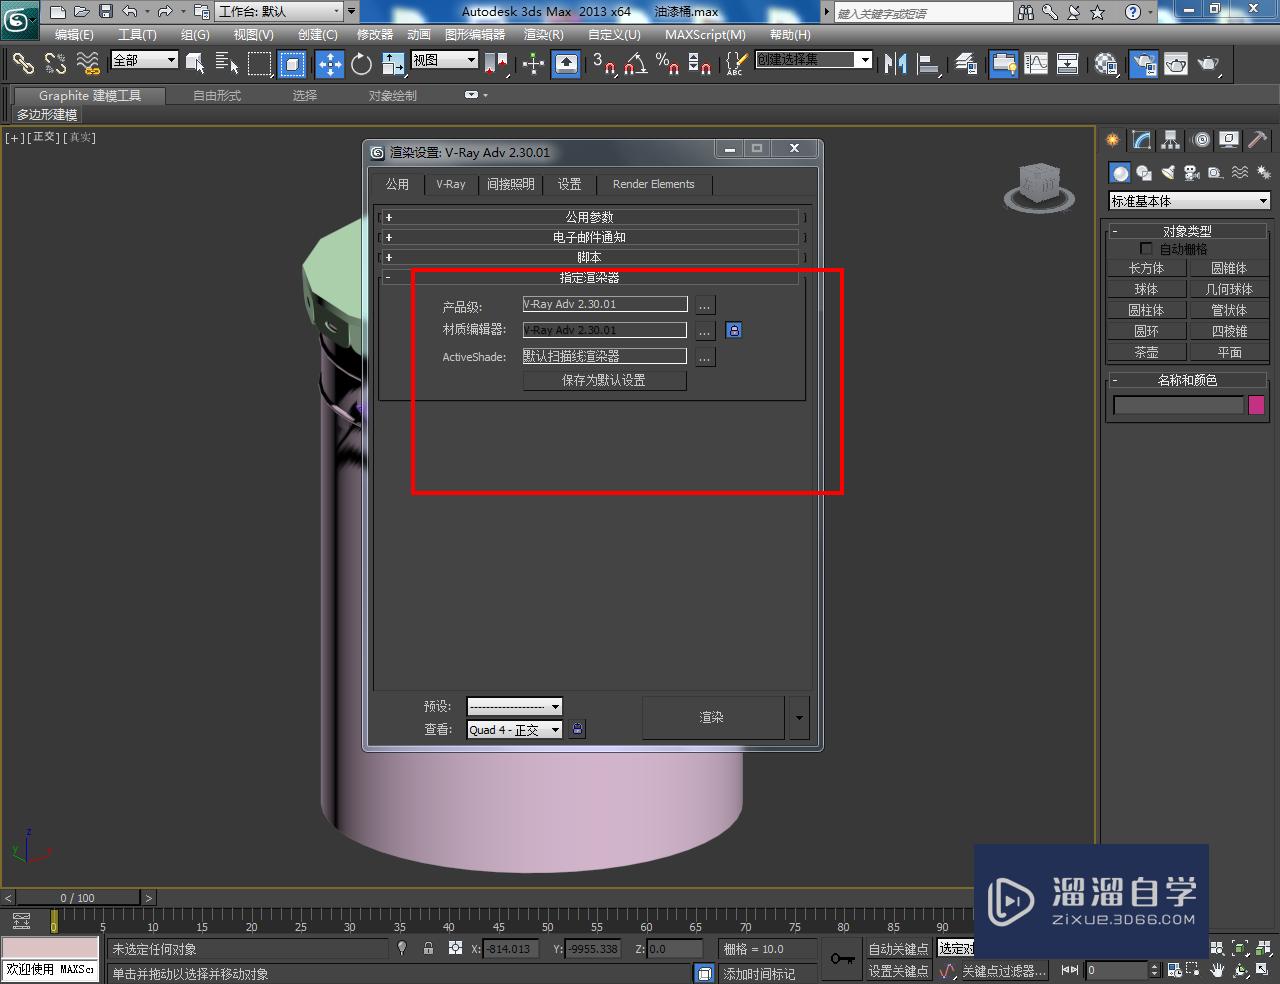Viewport: 1280px width, 984px height.
Task: Activate the Select and Rotate tool
Action: pos(361,64)
